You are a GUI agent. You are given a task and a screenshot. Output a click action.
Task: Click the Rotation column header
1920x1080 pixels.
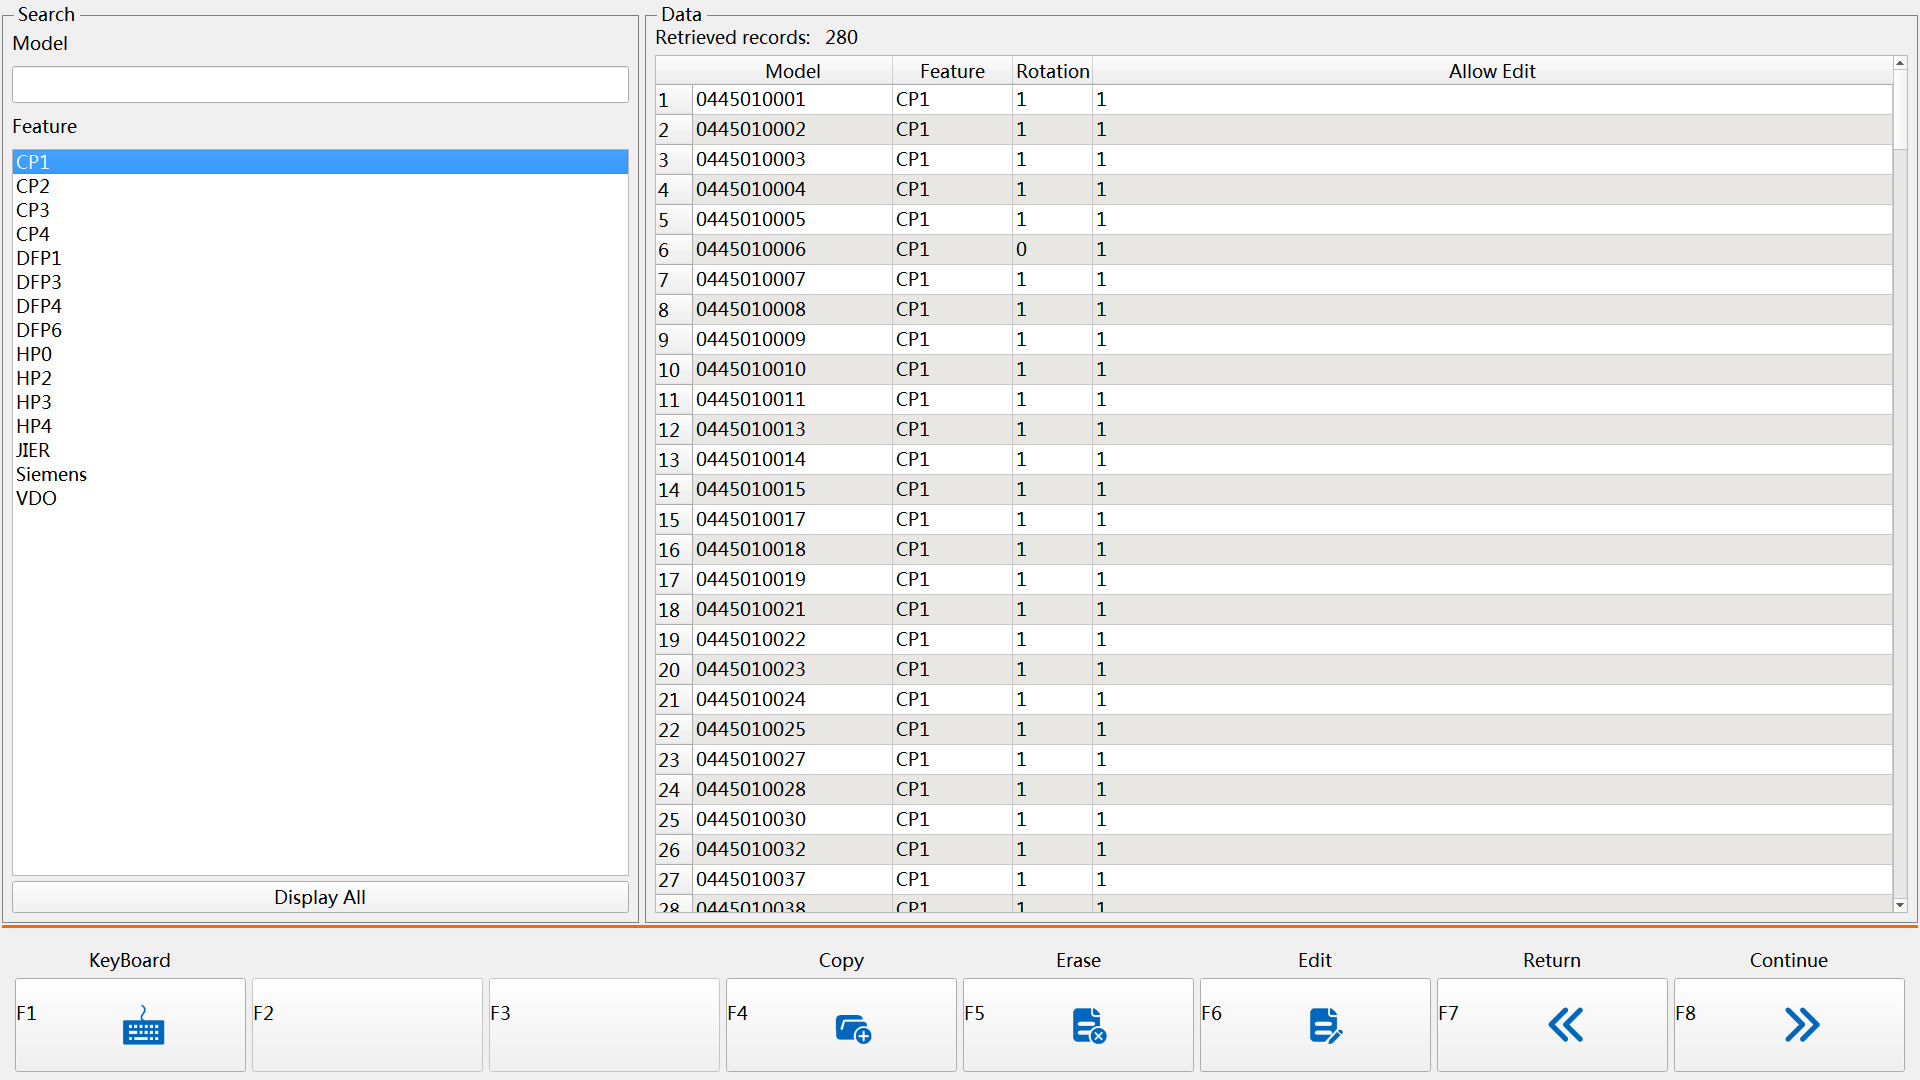(1052, 71)
